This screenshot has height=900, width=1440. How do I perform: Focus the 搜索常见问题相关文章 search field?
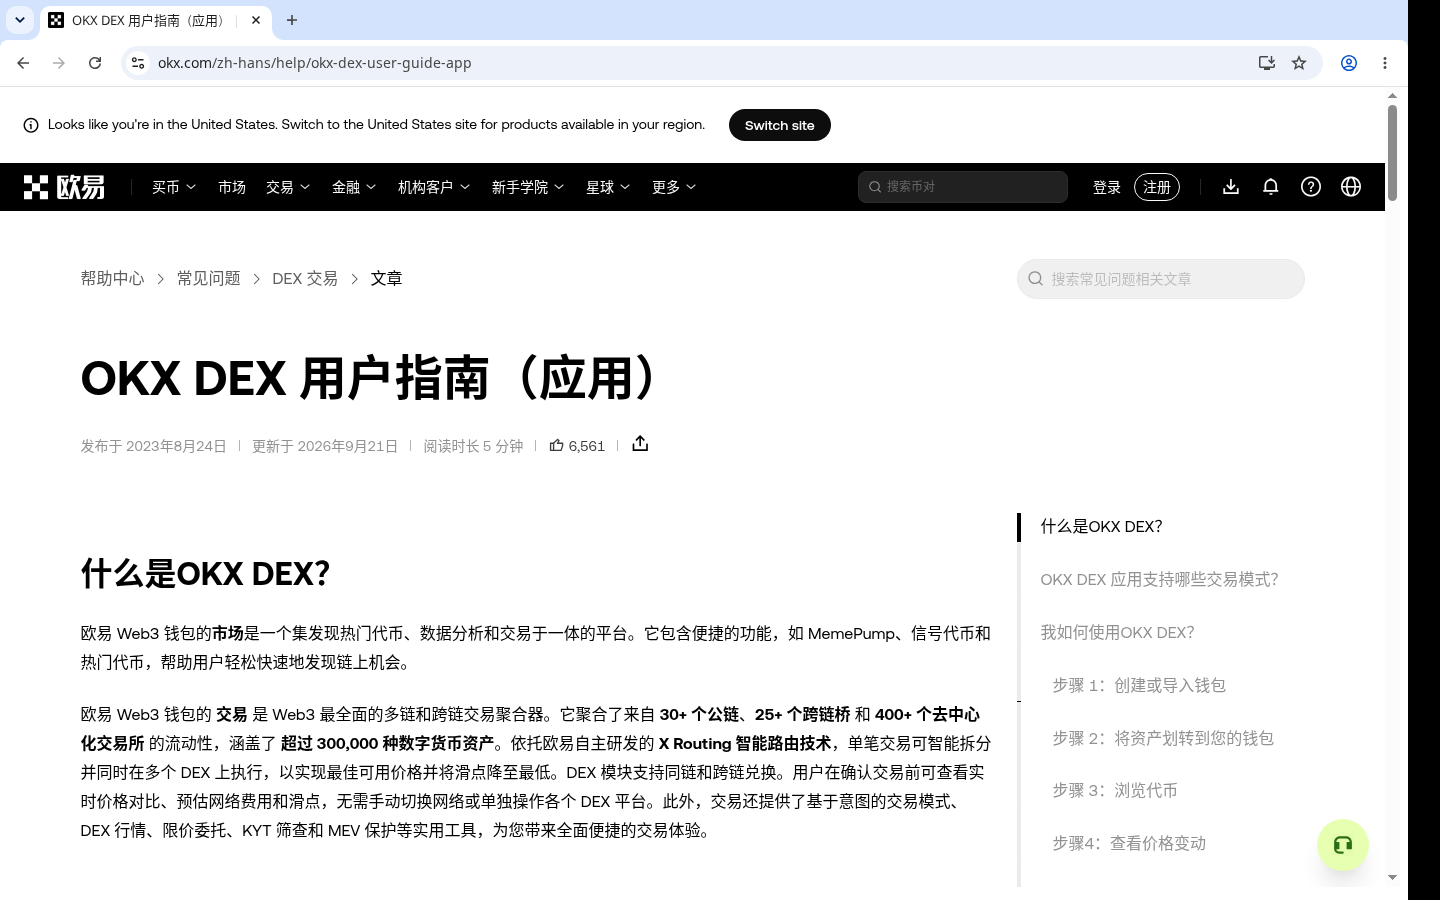tap(1161, 279)
